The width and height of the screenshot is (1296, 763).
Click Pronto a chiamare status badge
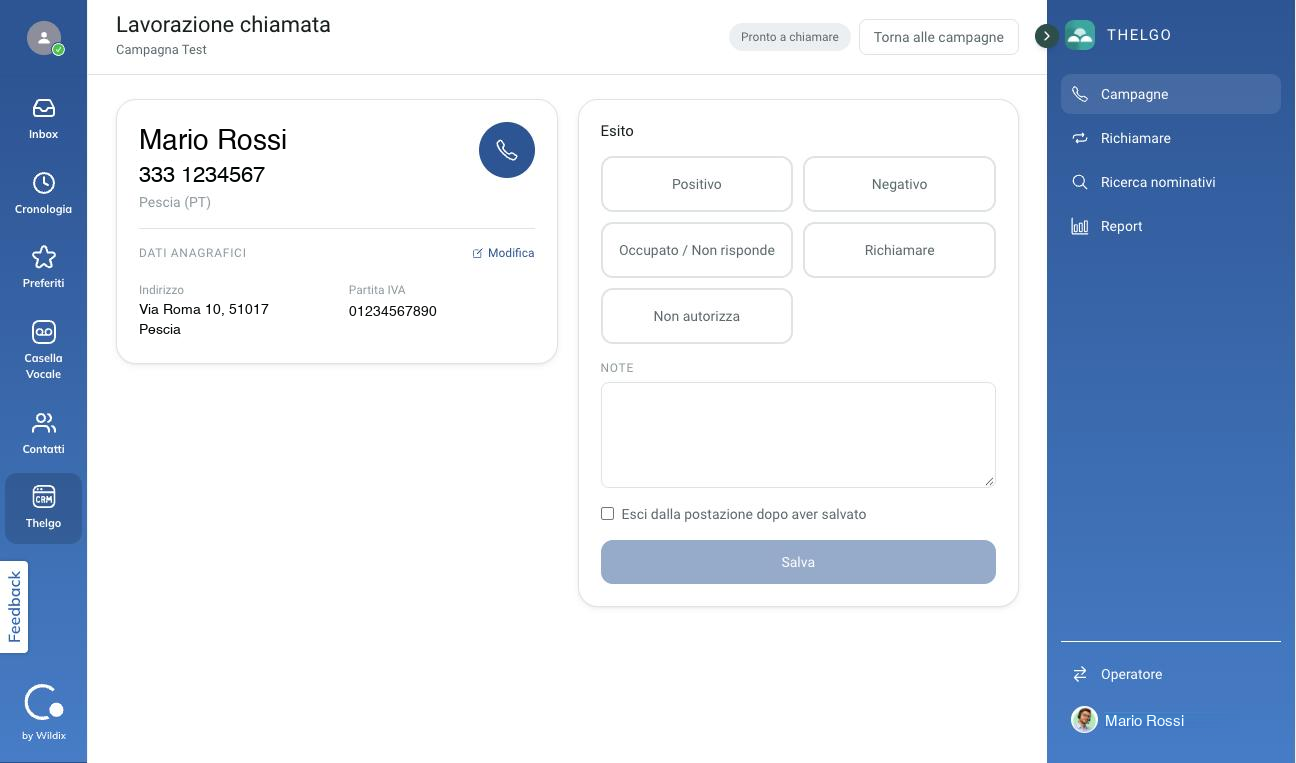point(790,37)
